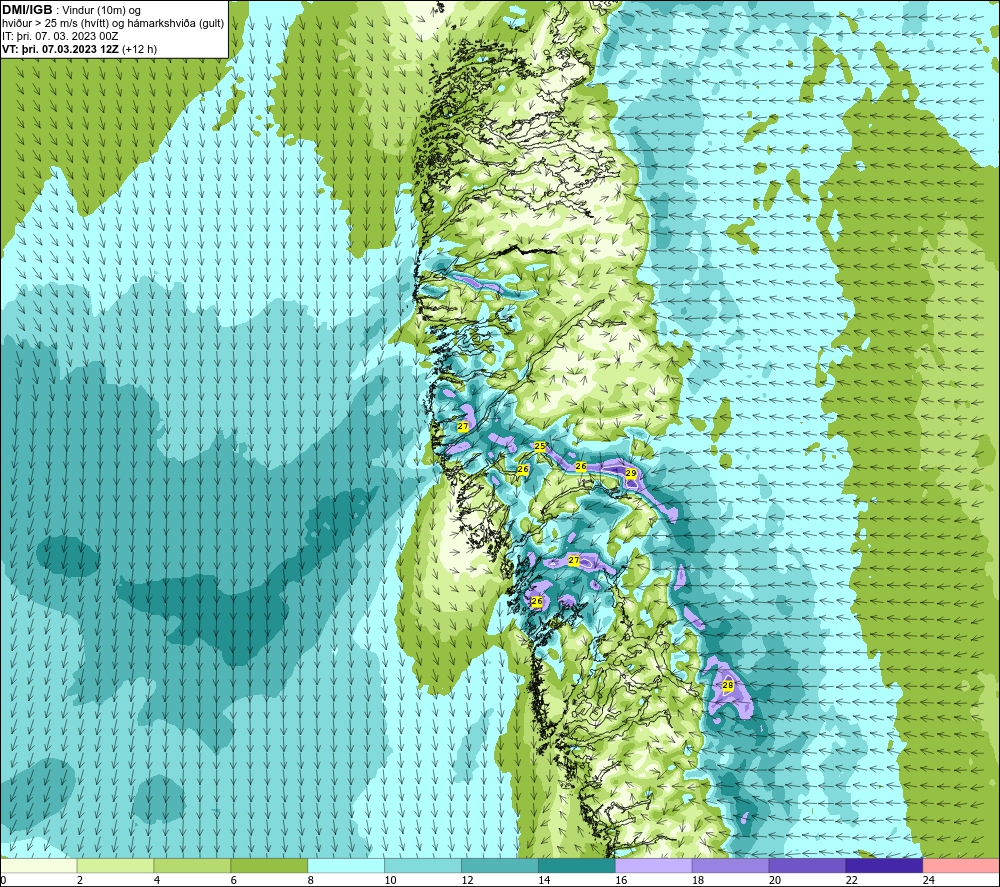This screenshot has height=887, width=1000.
Task: Click the pale cyan 8–10 m/s legend swatch
Action: pos(346,865)
